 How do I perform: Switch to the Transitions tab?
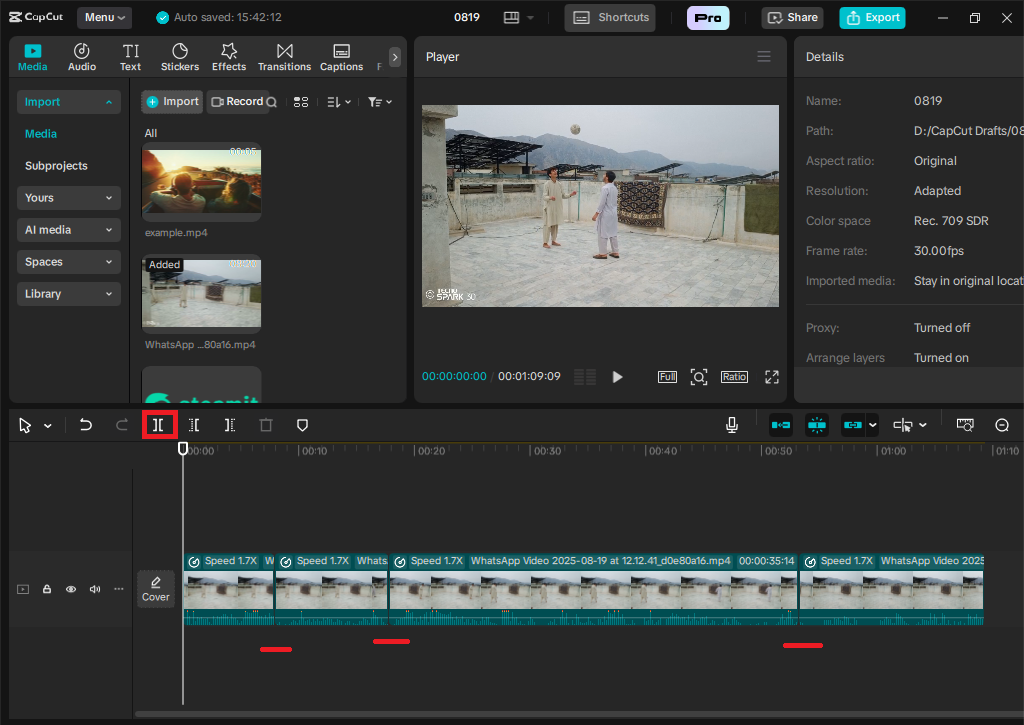(284, 57)
